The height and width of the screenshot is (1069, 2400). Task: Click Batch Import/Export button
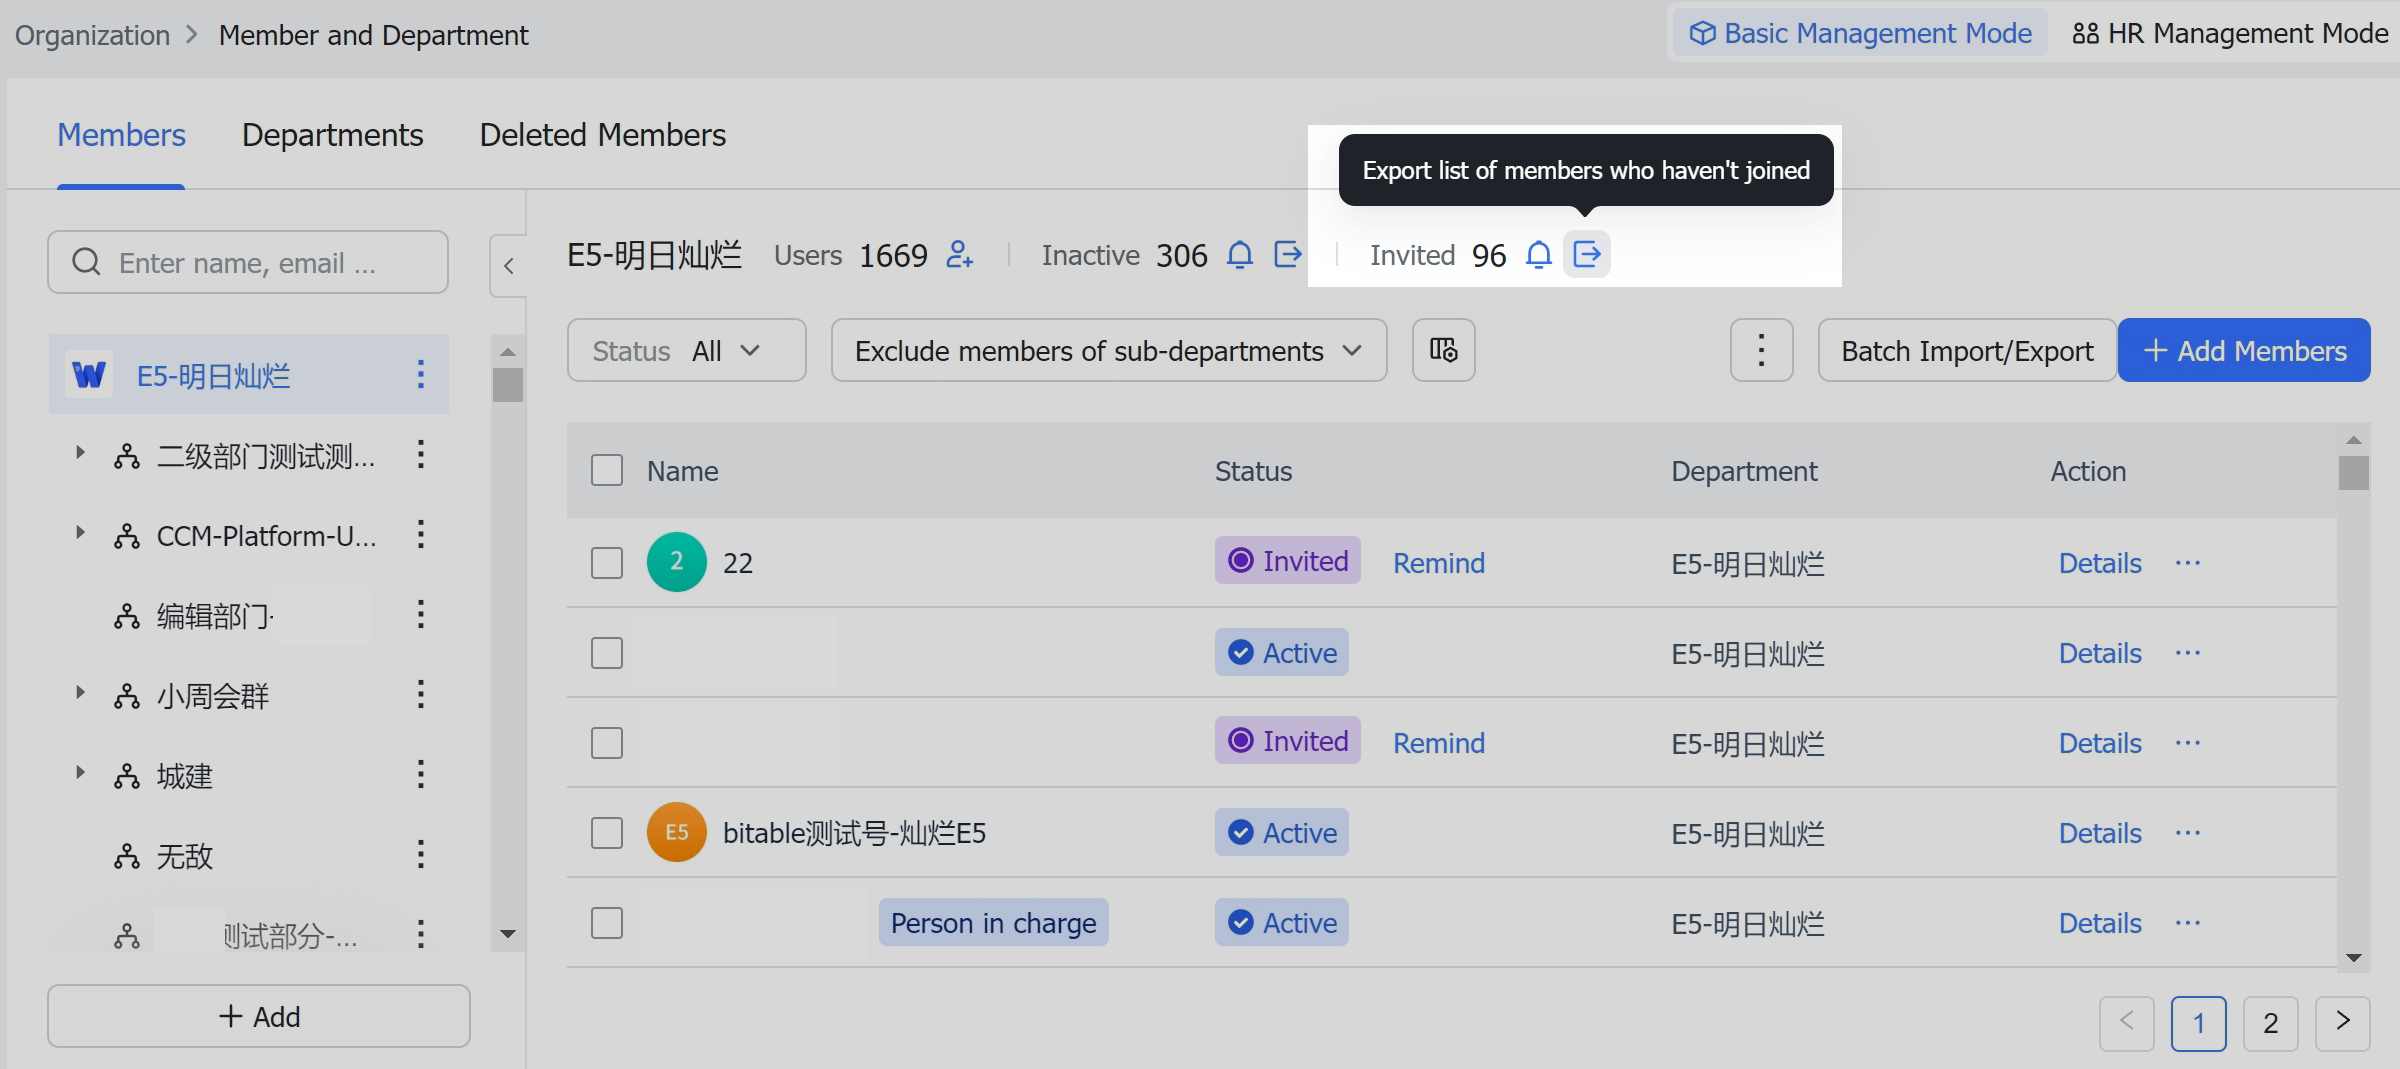(x=1967, y=350)
